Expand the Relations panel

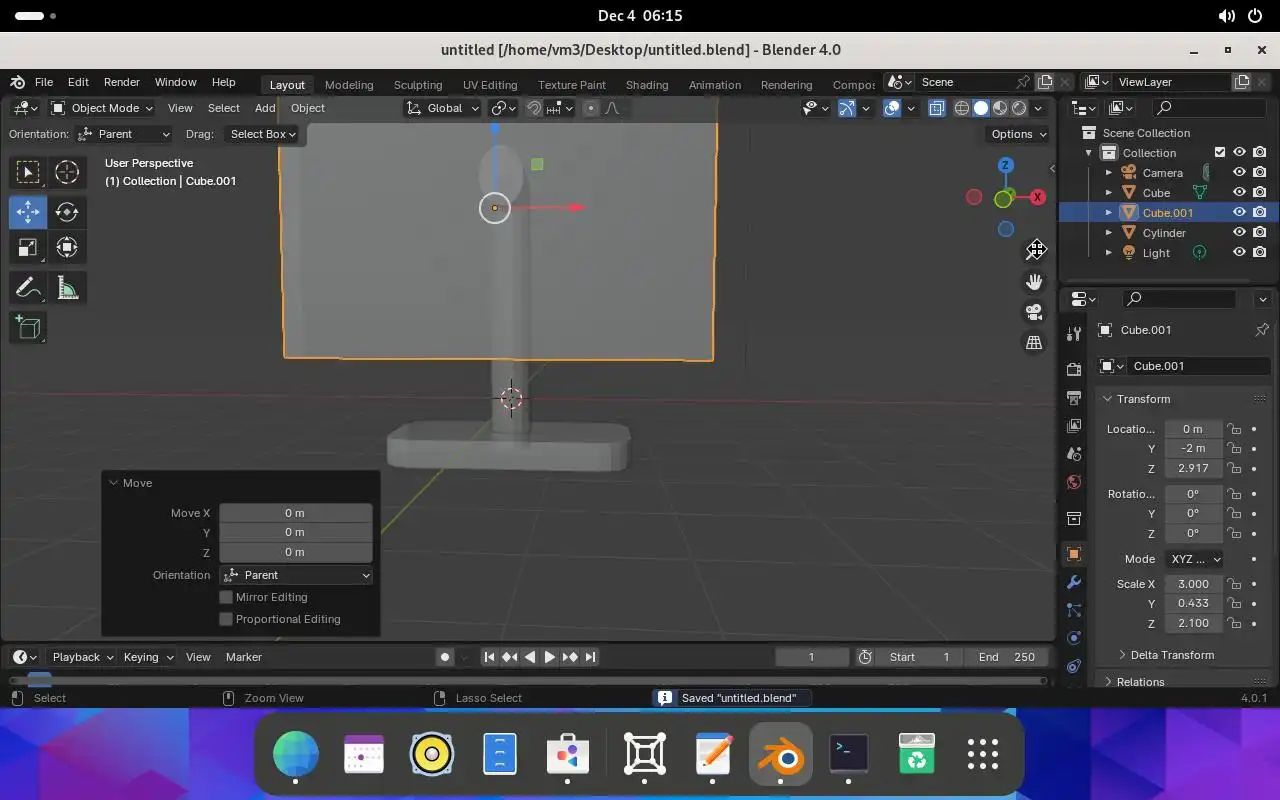click(x=1139, y=682)
